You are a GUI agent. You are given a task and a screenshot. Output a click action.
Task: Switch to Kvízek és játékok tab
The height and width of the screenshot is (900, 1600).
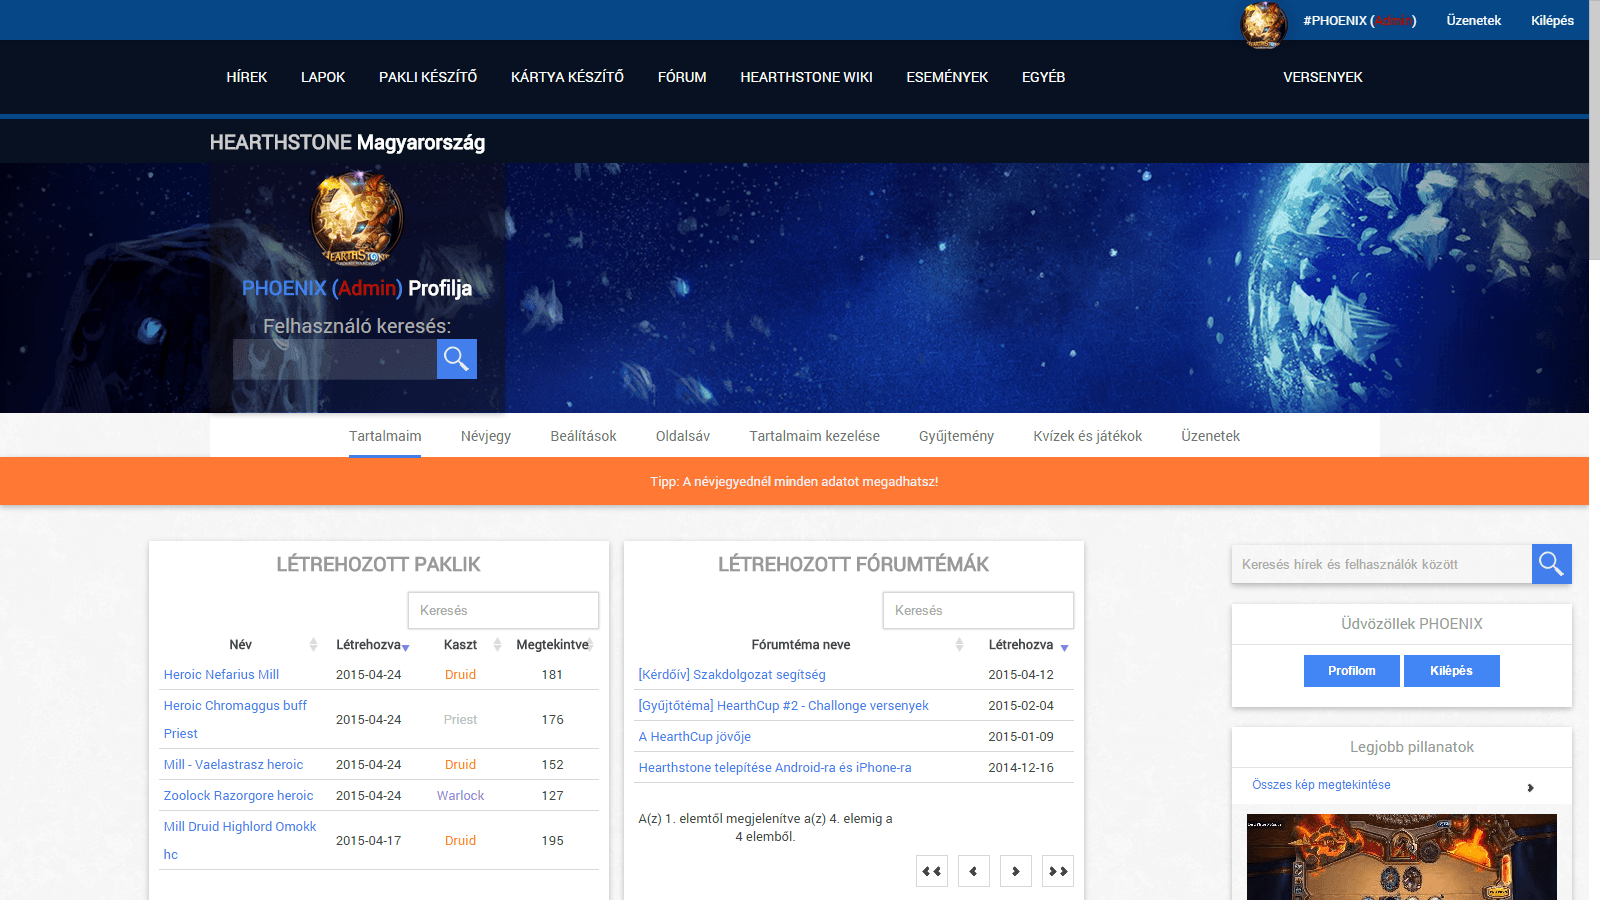1088,436
